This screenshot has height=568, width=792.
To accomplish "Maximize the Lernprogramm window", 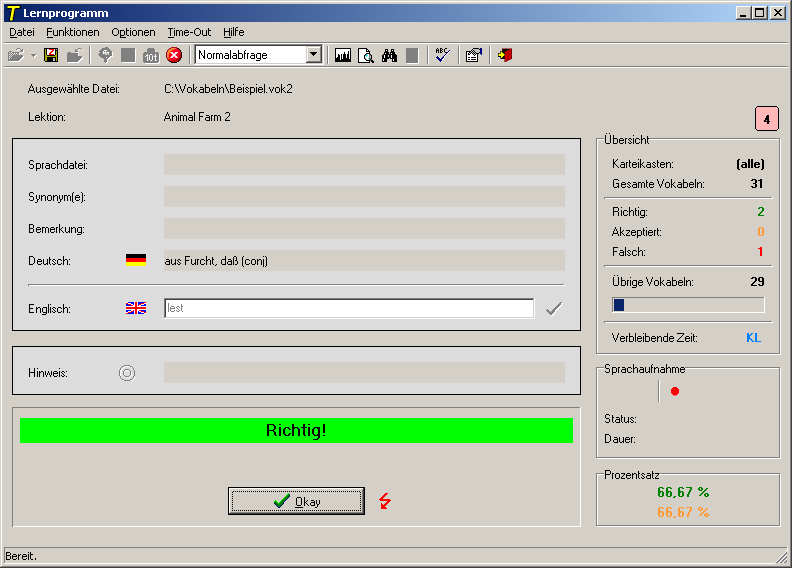I will (x=759, y=13).
